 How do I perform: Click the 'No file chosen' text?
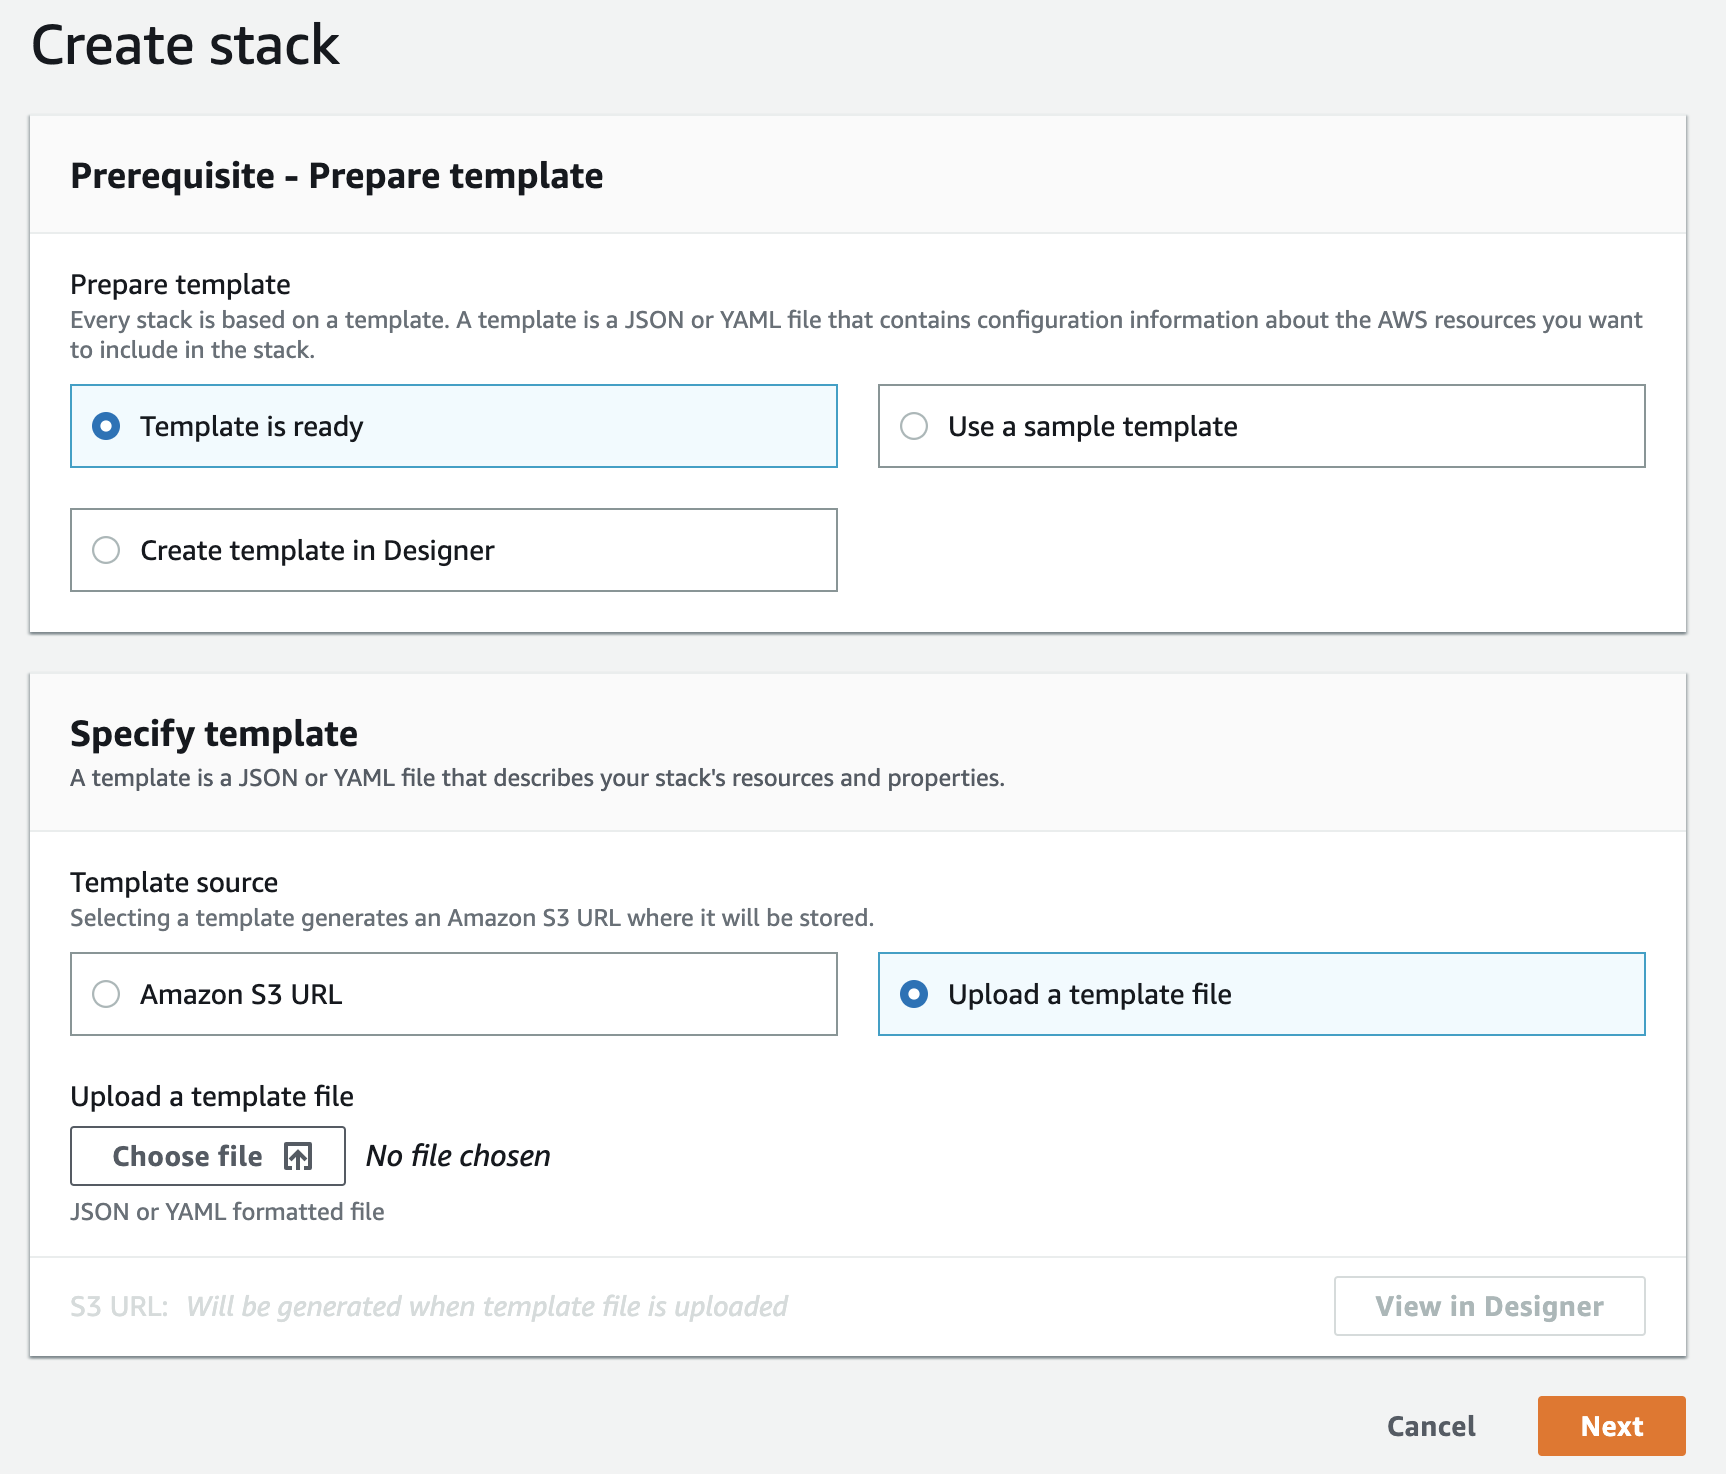tap(458, 1156)
